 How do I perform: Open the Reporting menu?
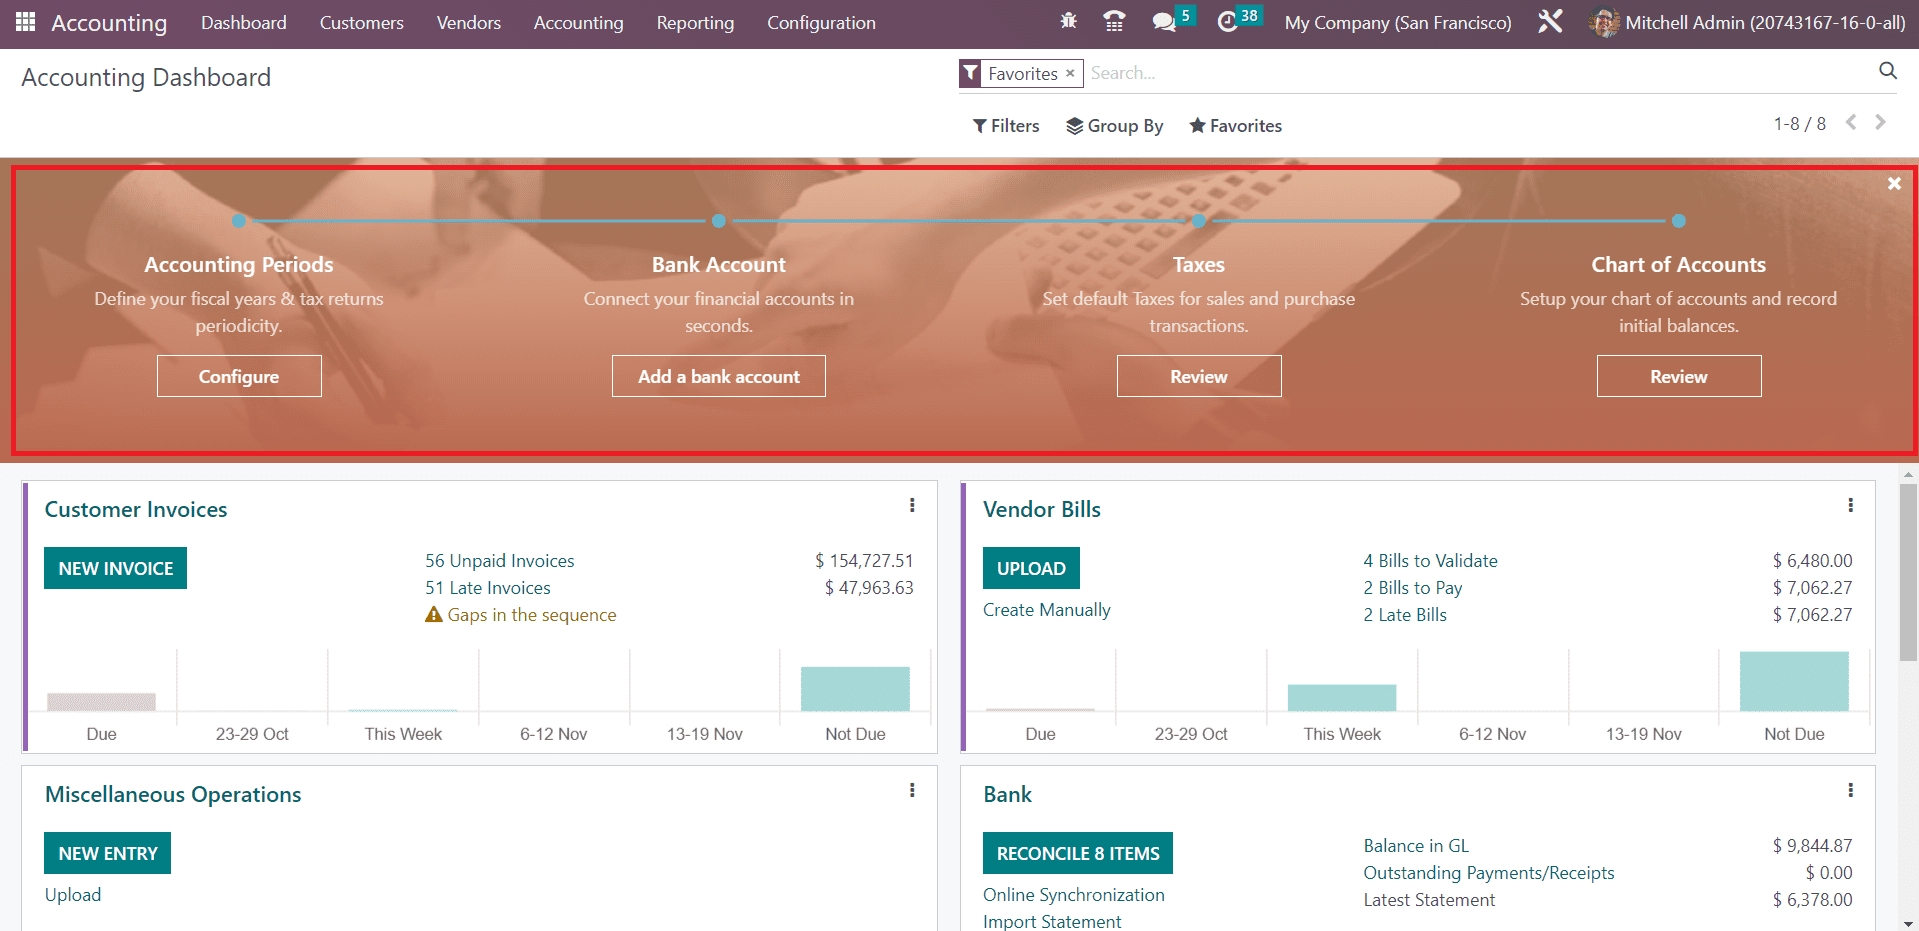coord(695,23)
